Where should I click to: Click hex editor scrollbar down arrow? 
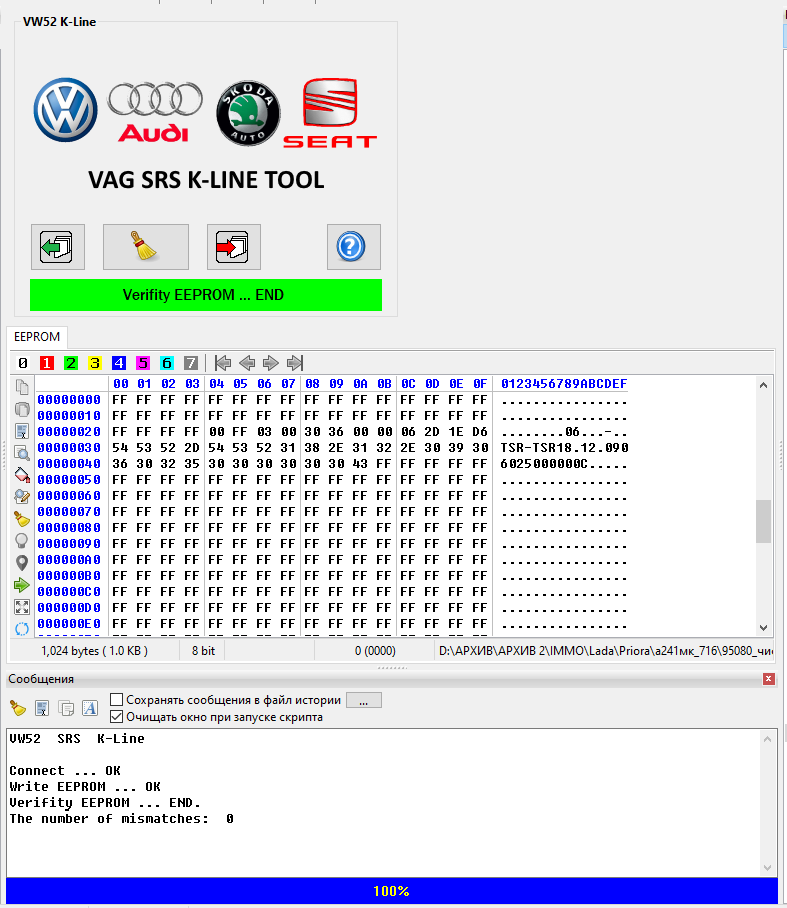pyautogui.click(x=763, y=628)
